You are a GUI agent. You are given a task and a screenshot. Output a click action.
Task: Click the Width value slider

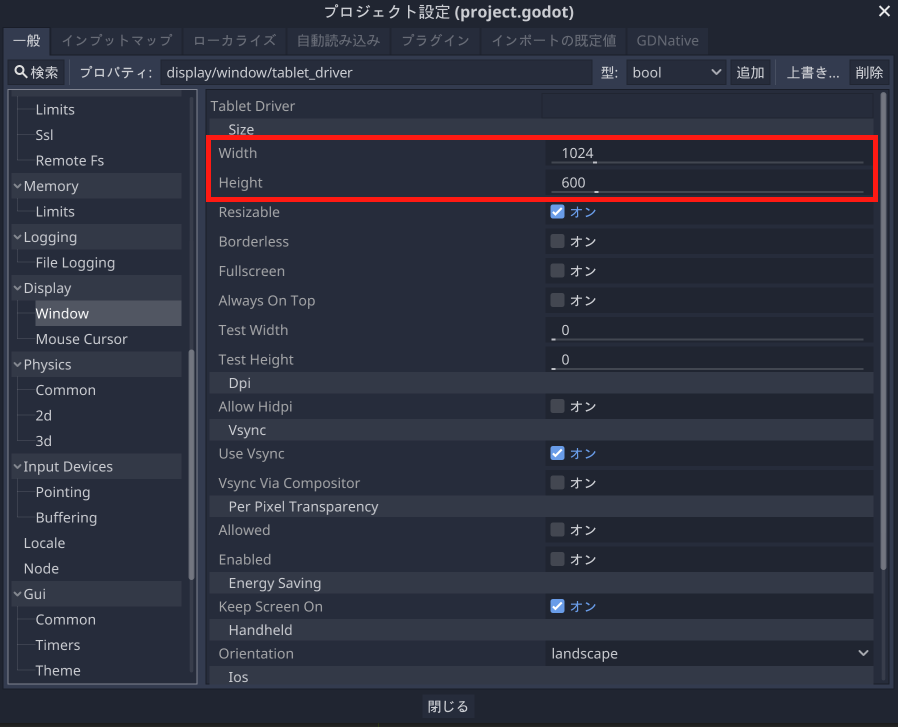coord(706,154)
